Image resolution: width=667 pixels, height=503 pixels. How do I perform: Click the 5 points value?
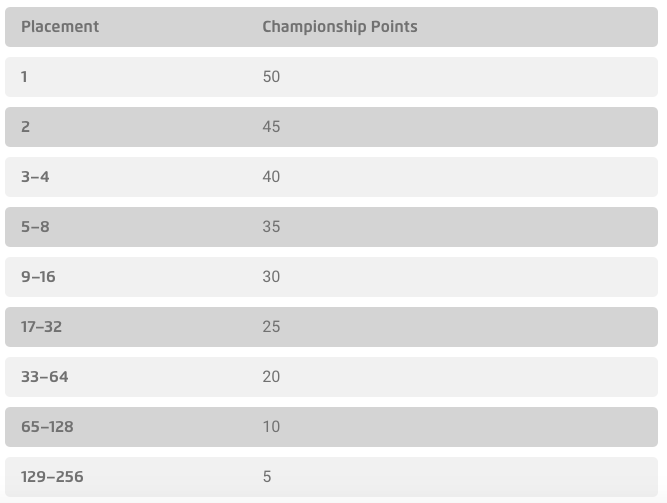click(267, 477)
